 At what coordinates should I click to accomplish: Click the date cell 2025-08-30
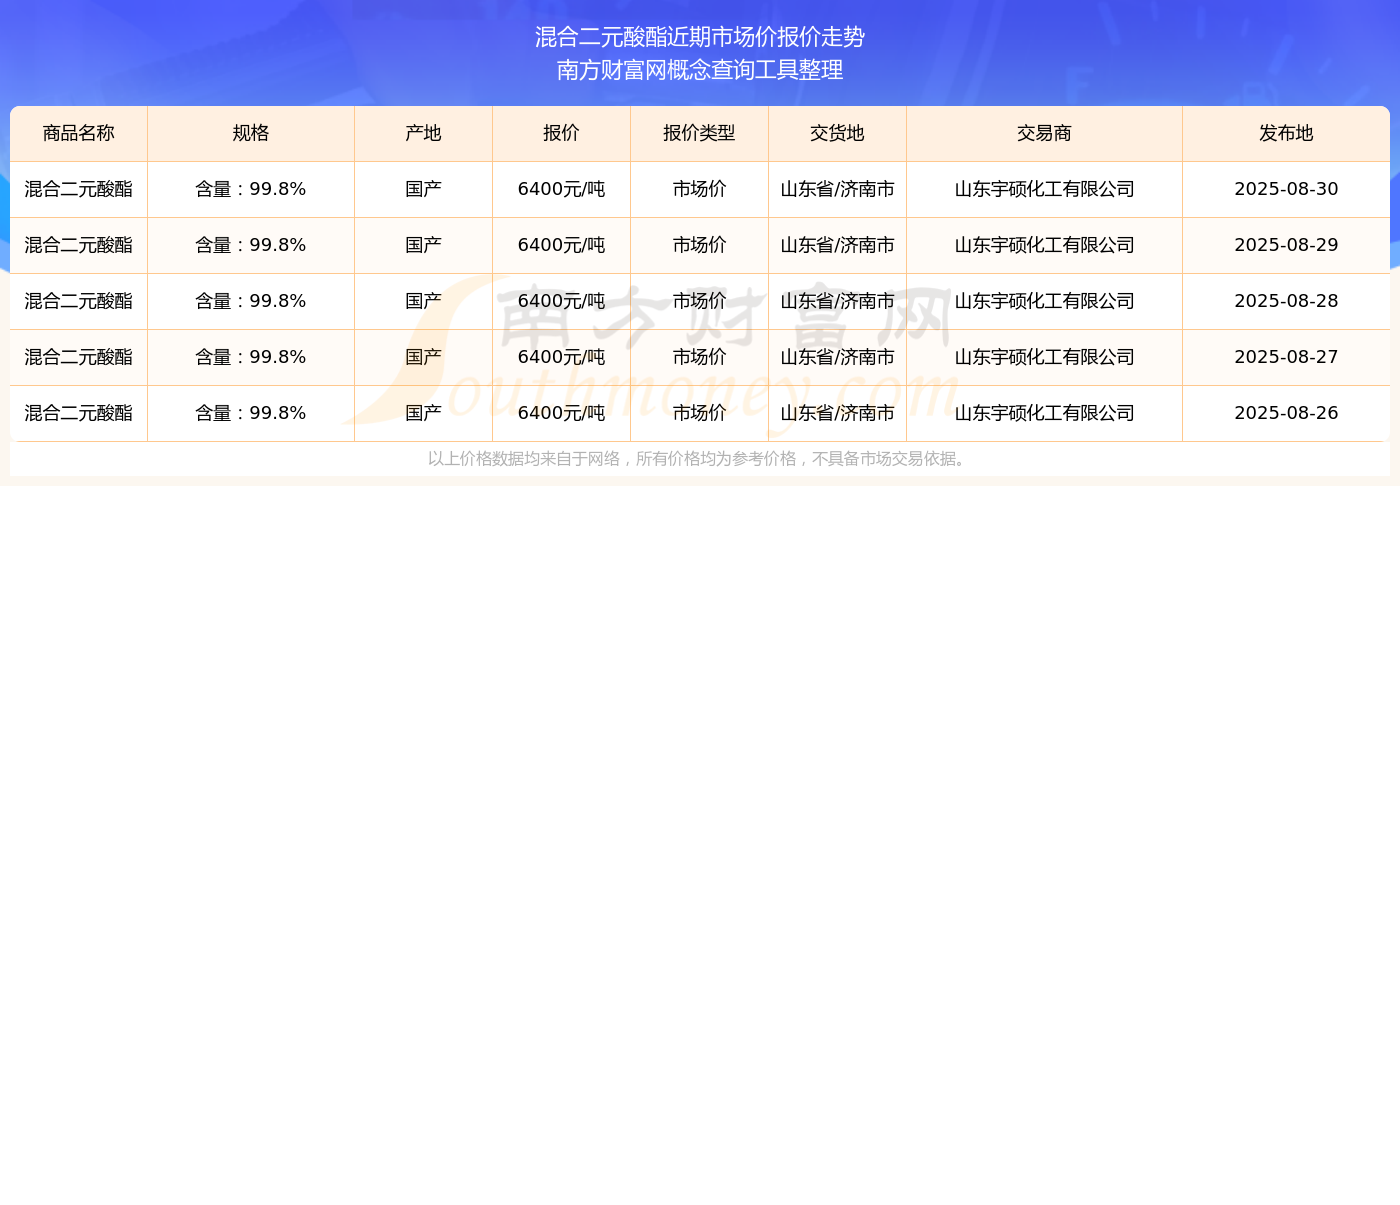[x=1286, y=190]
